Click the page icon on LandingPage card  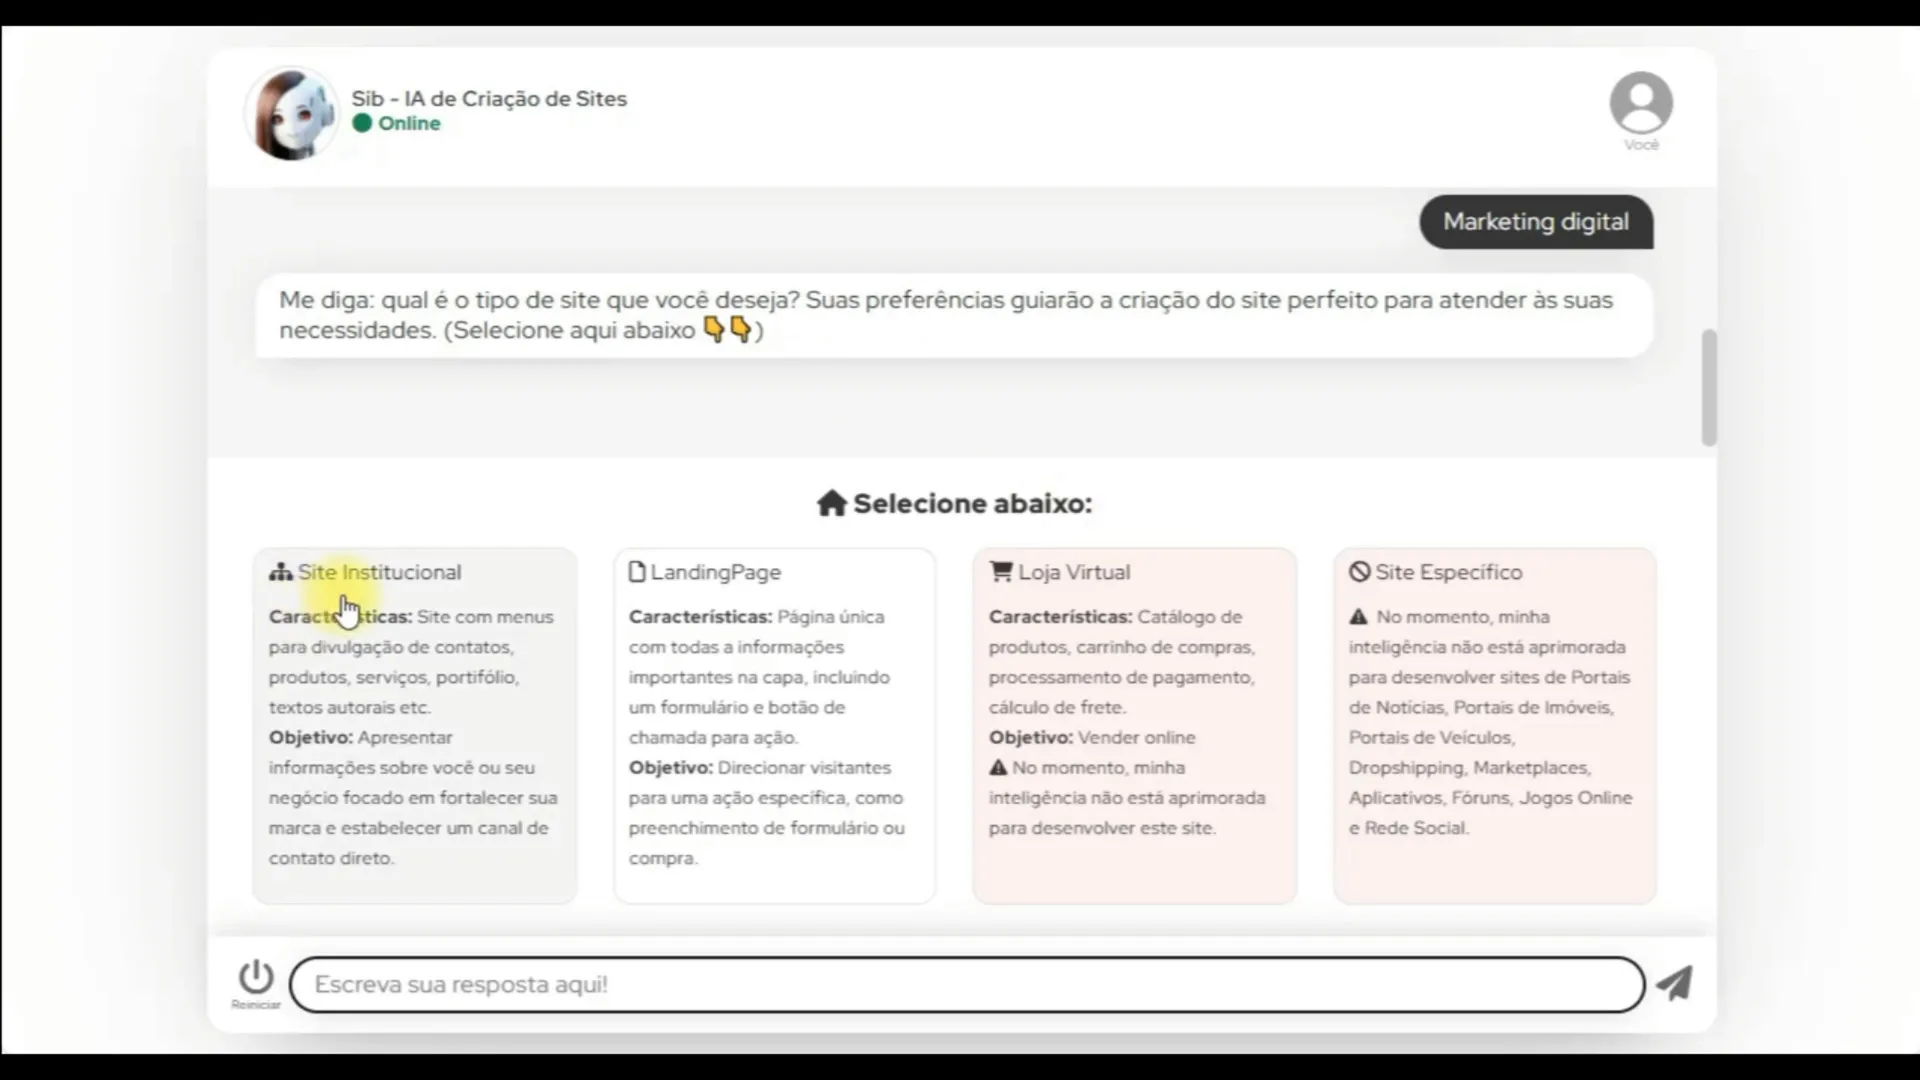pos(636,572)
